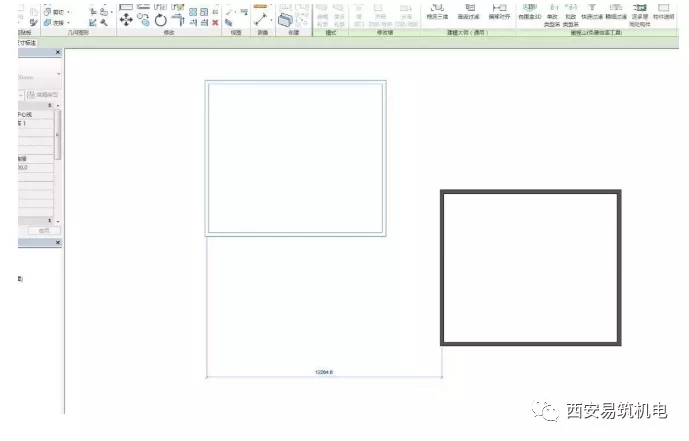
Task: Click the Rotate tool icon
Action: (x=161, y=20)
